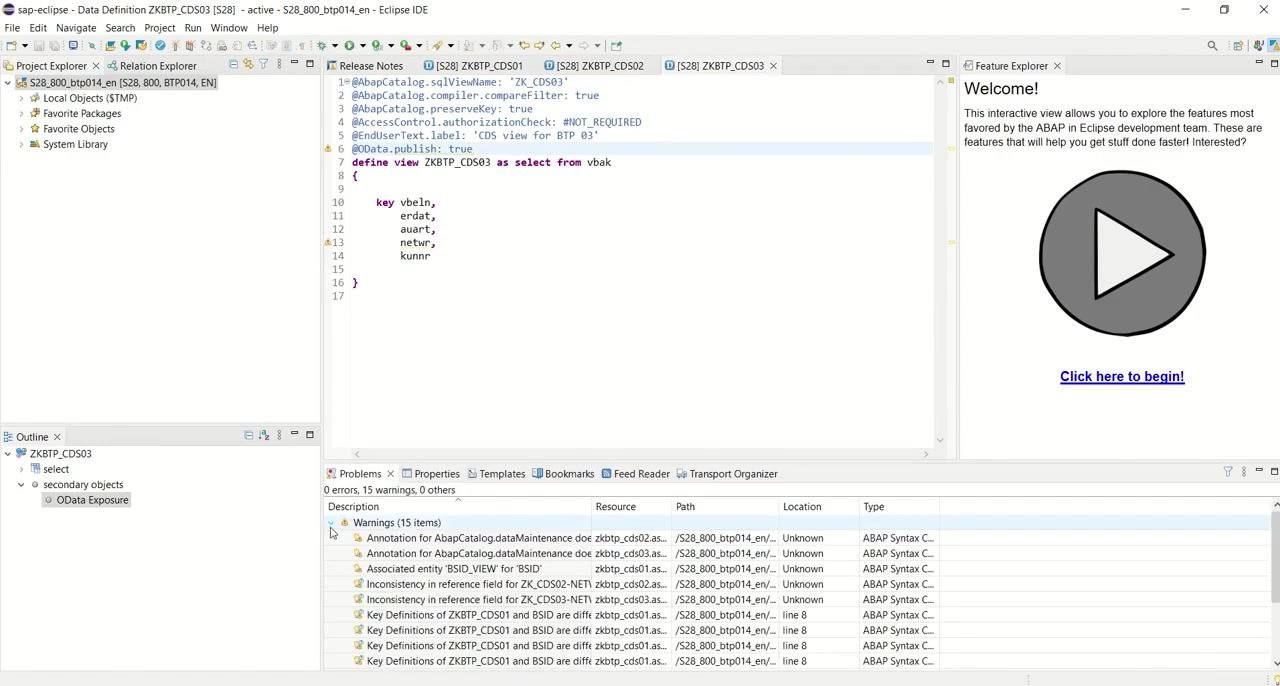Click the Sort icon in Outline view
1280x686 pixels.
(263, 435)
